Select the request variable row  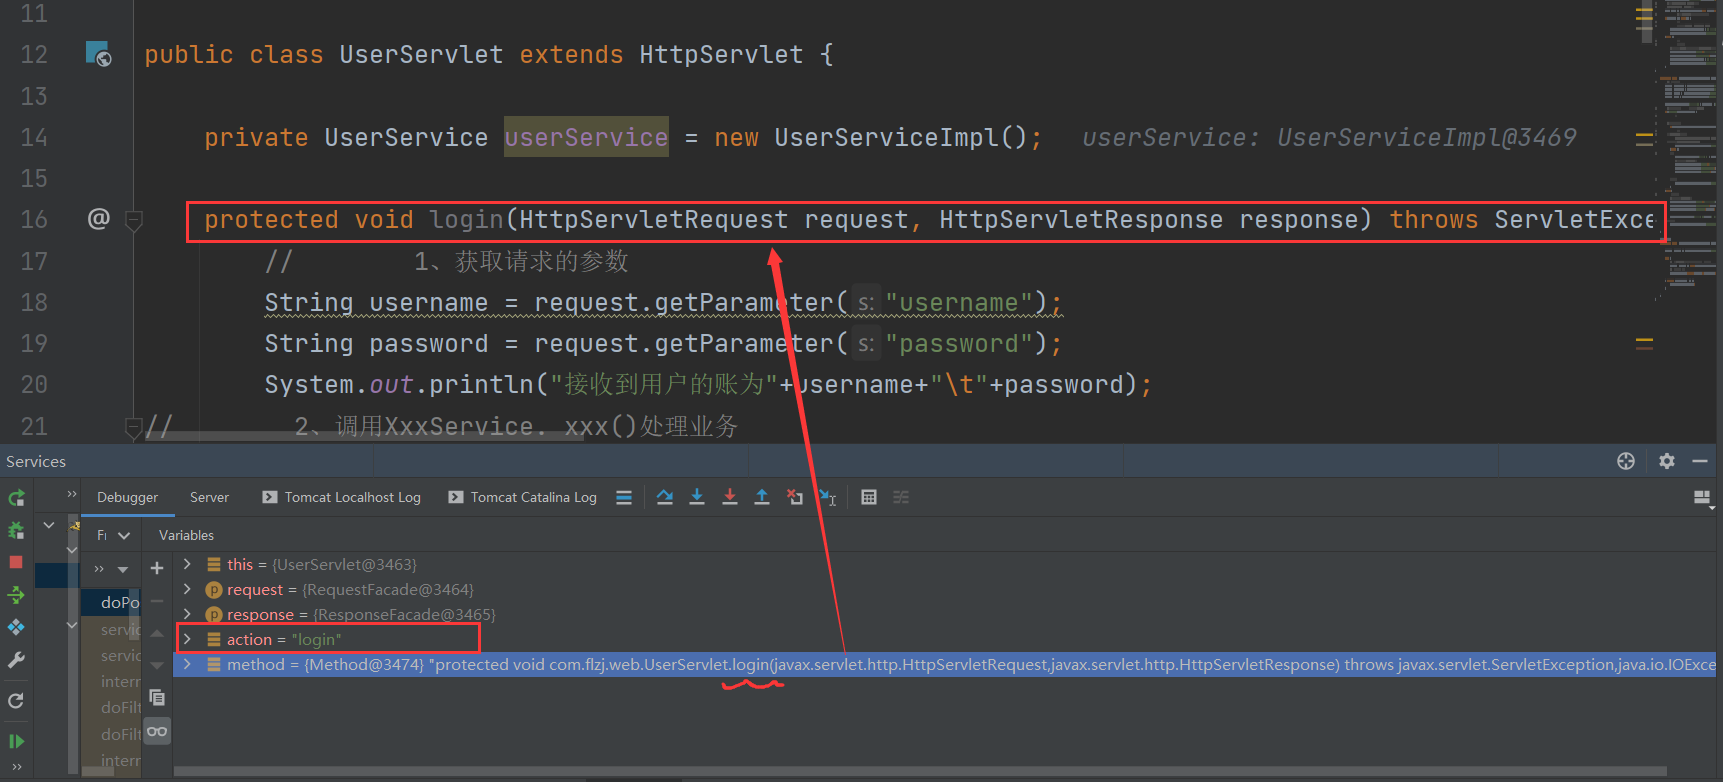945,589
